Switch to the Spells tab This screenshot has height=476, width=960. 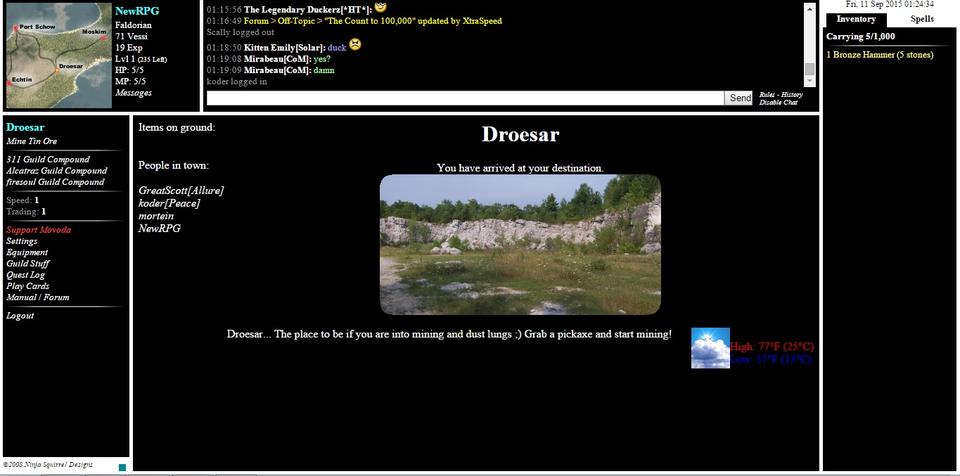coord(922,19)
